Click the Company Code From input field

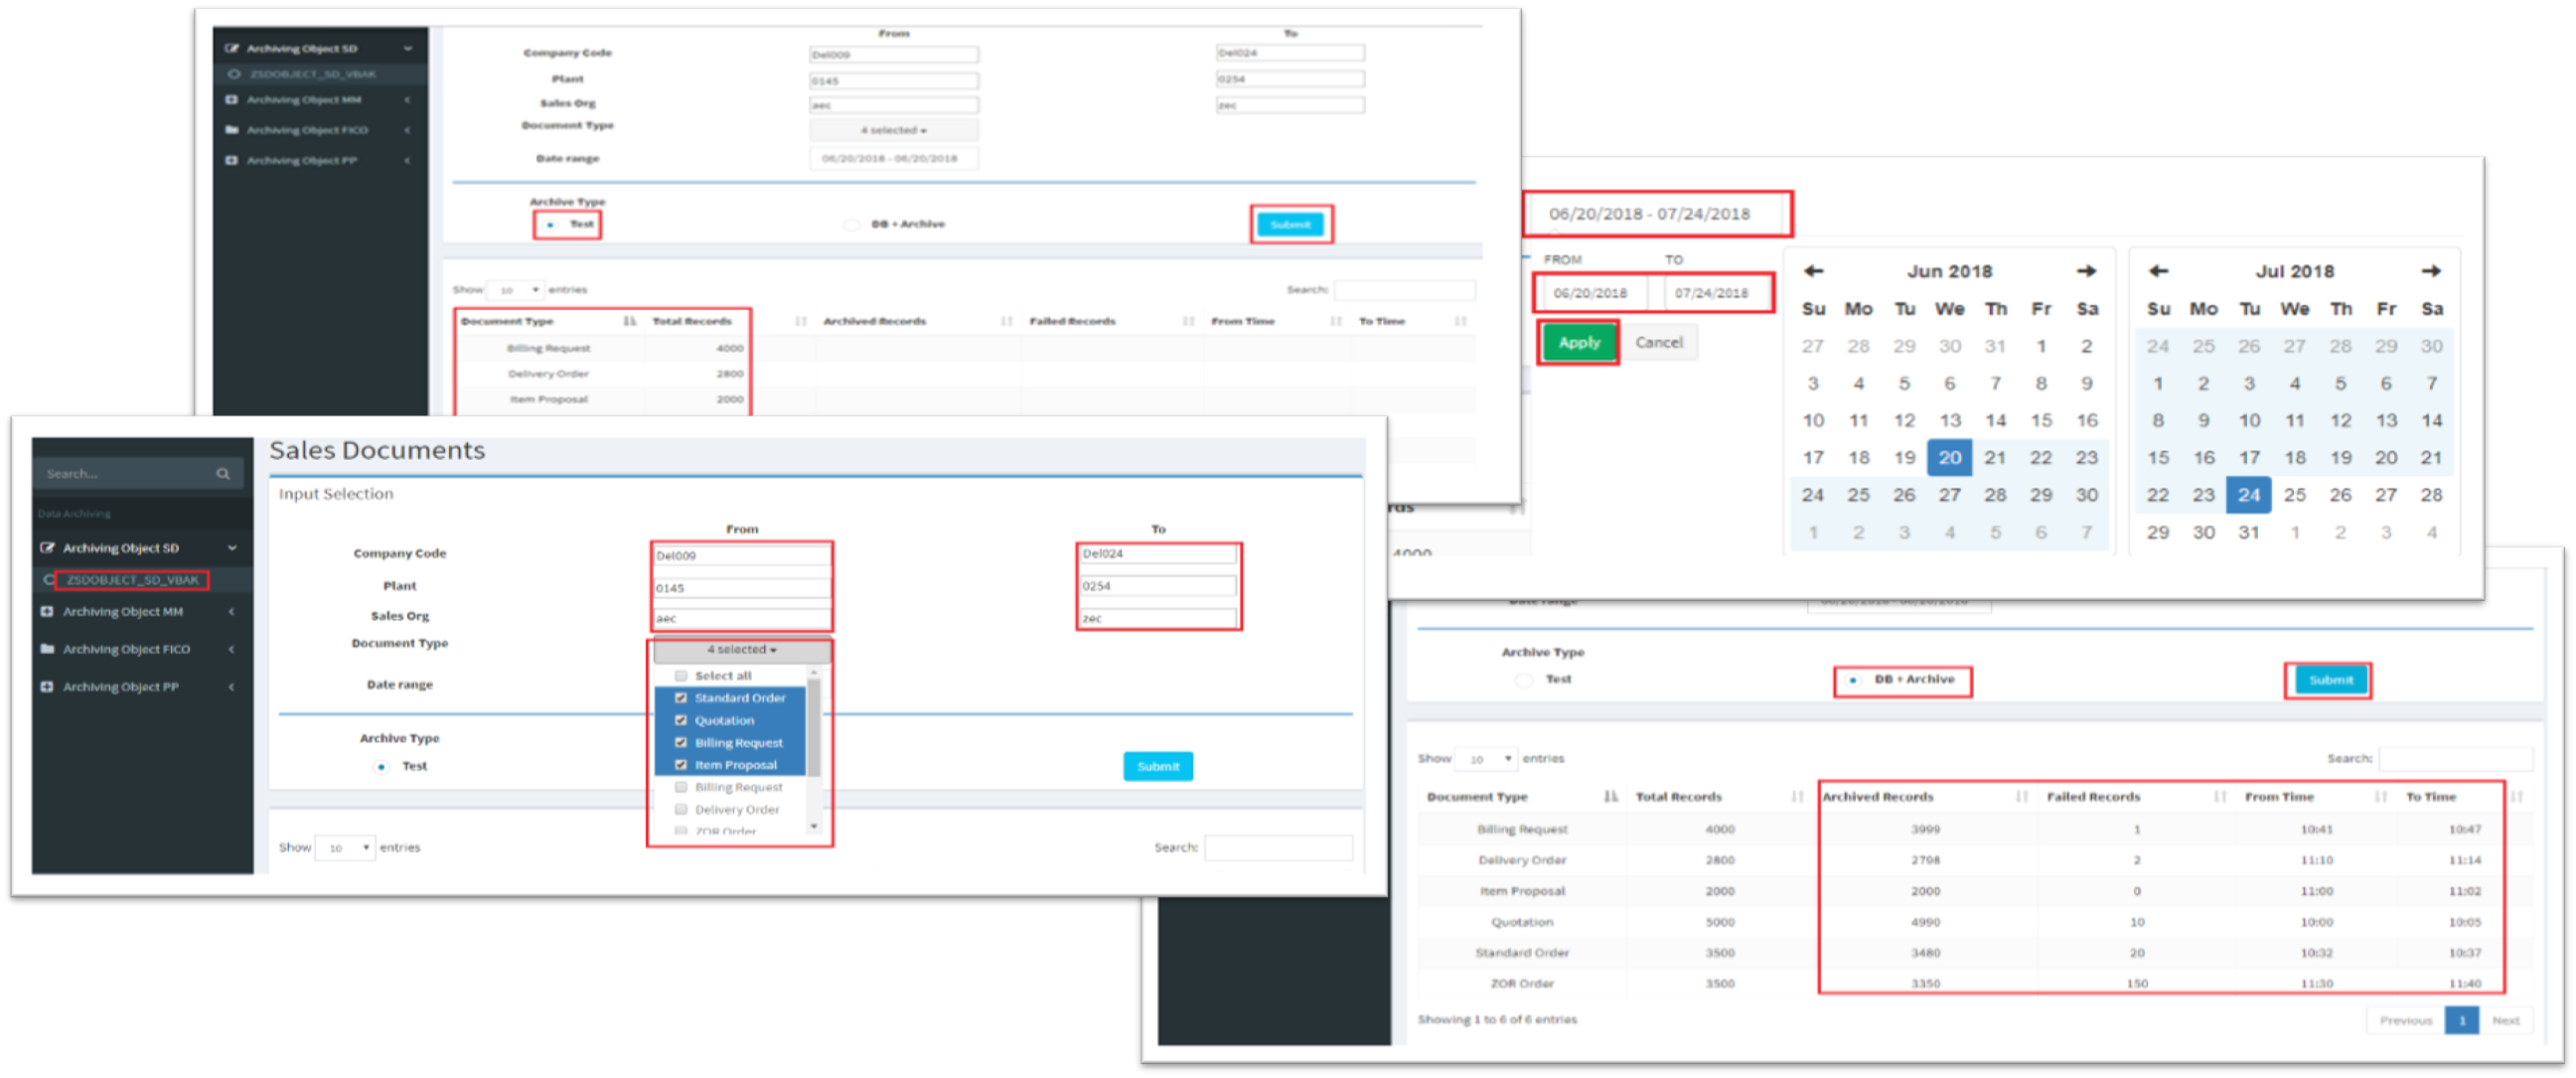pos(741,556)
